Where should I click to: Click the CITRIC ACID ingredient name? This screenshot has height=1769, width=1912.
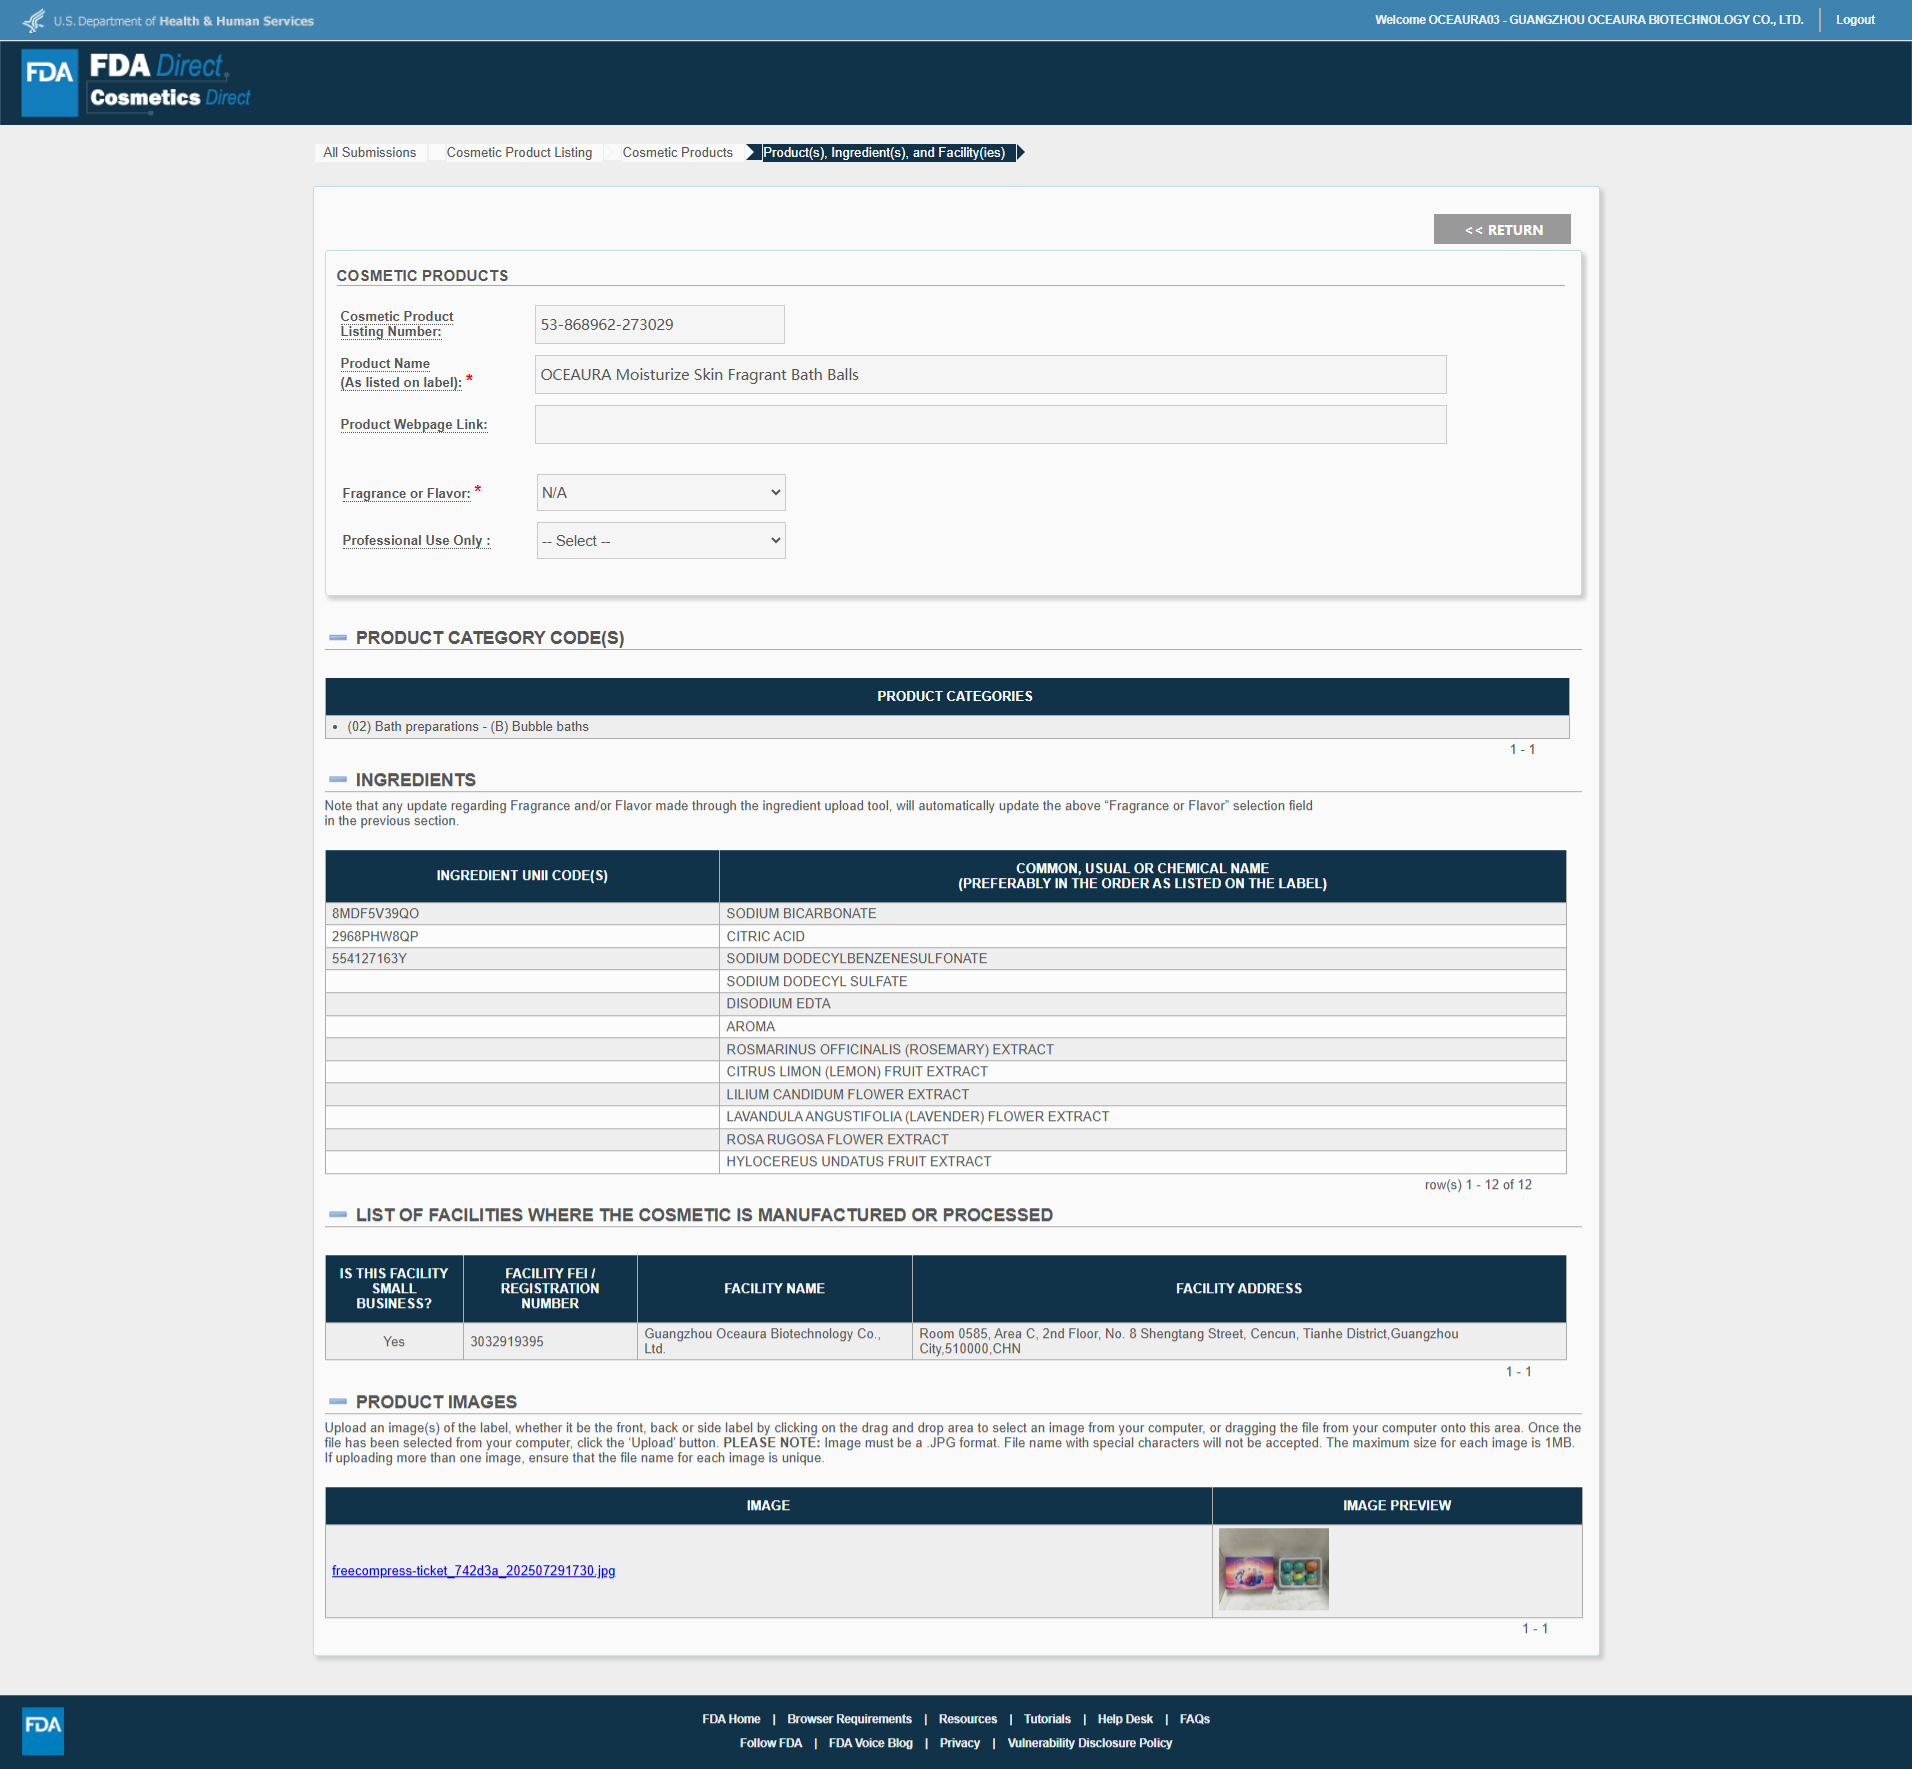tap(765, 937)
